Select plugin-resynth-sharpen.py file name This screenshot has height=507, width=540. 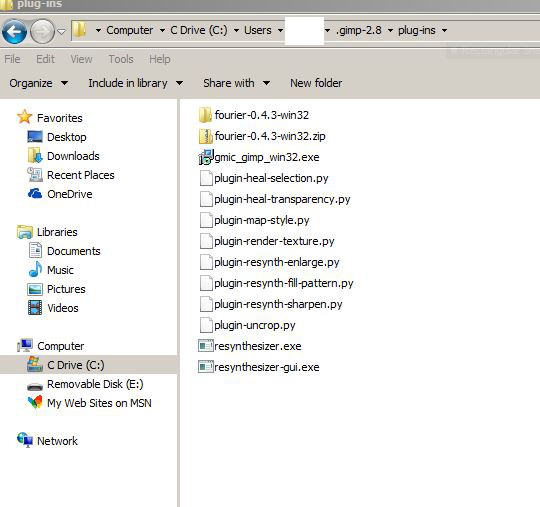point(278,304)
